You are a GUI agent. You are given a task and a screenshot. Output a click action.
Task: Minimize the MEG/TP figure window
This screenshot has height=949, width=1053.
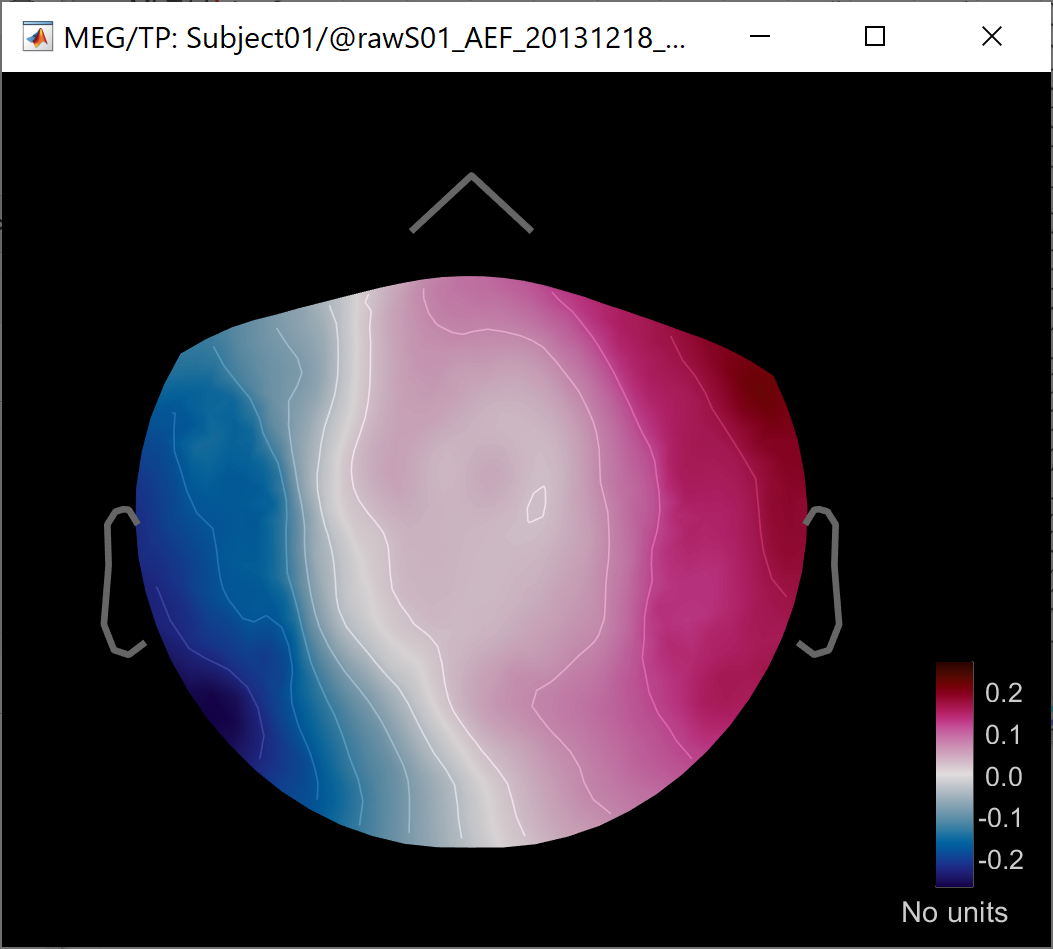(759, 38)
